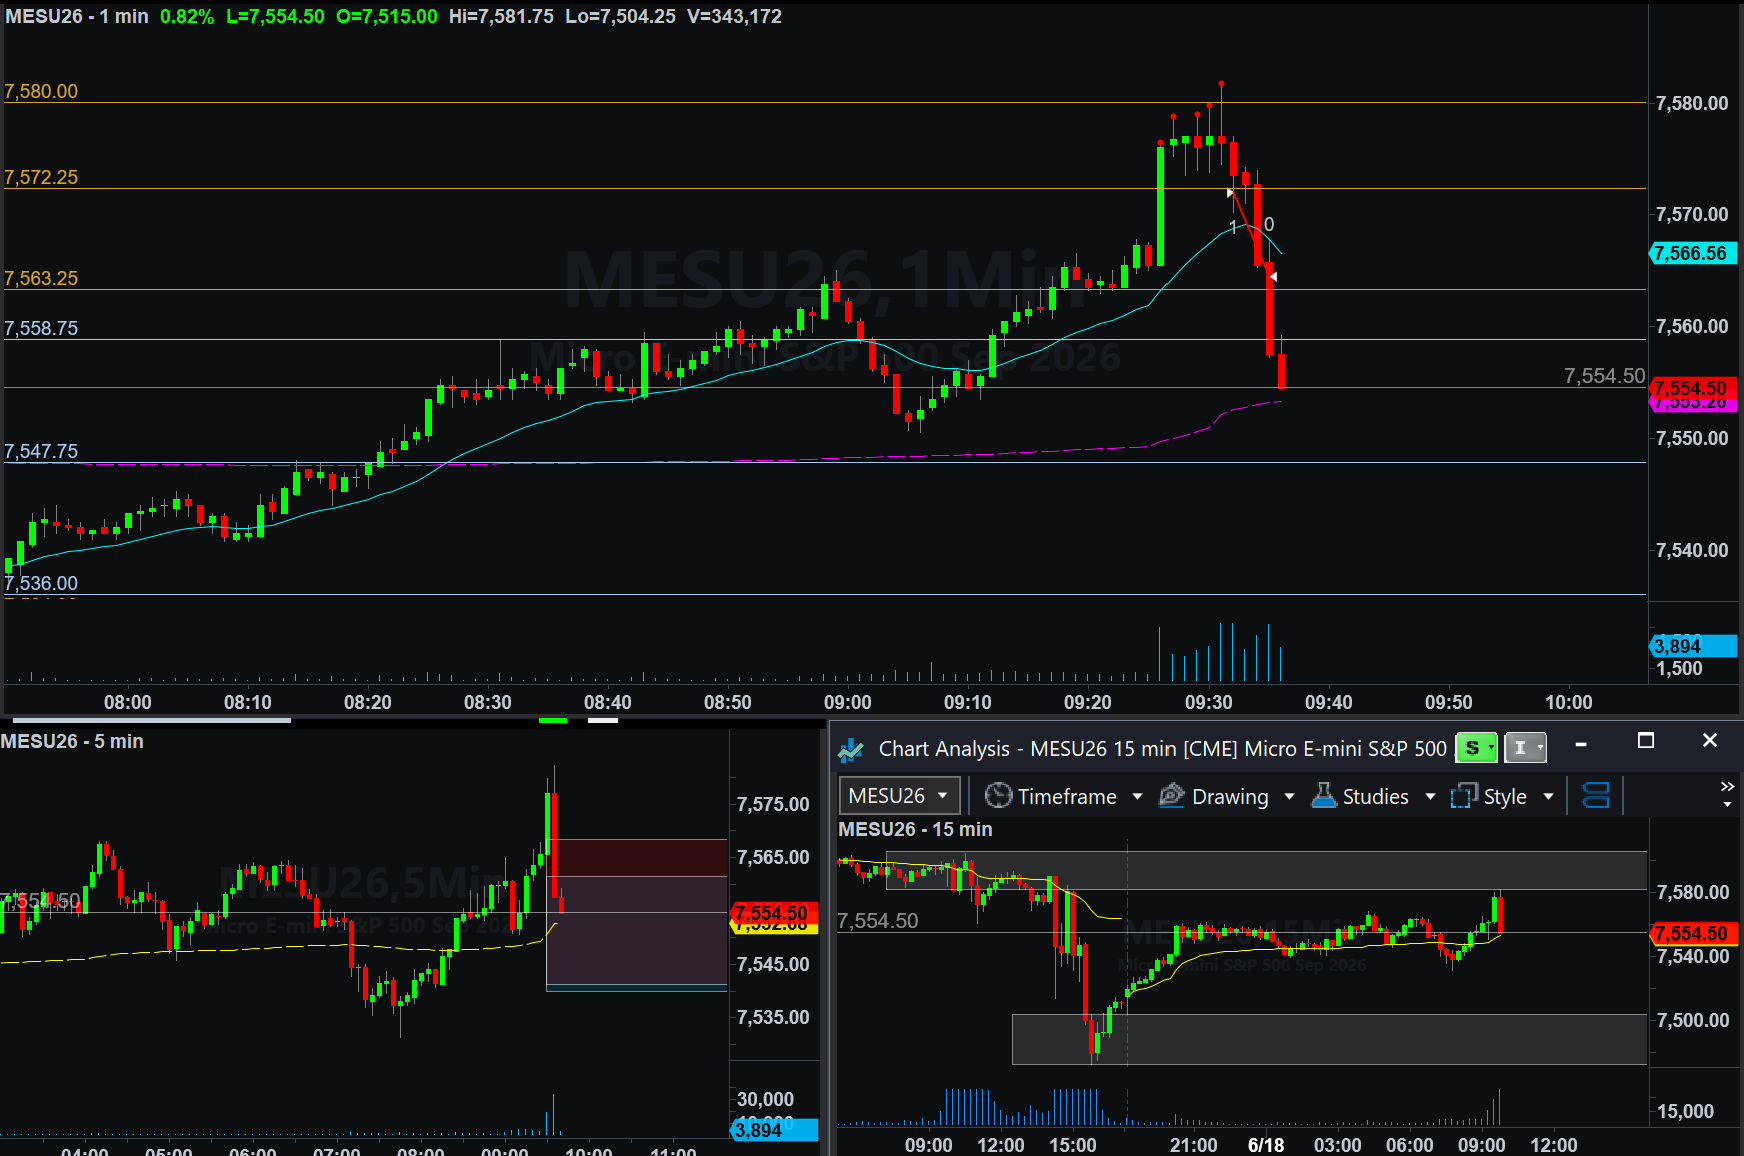Click the 7,547.75 horizontal line label
The width and height of the screenshot is (1744, 1156).
point(41,451)
